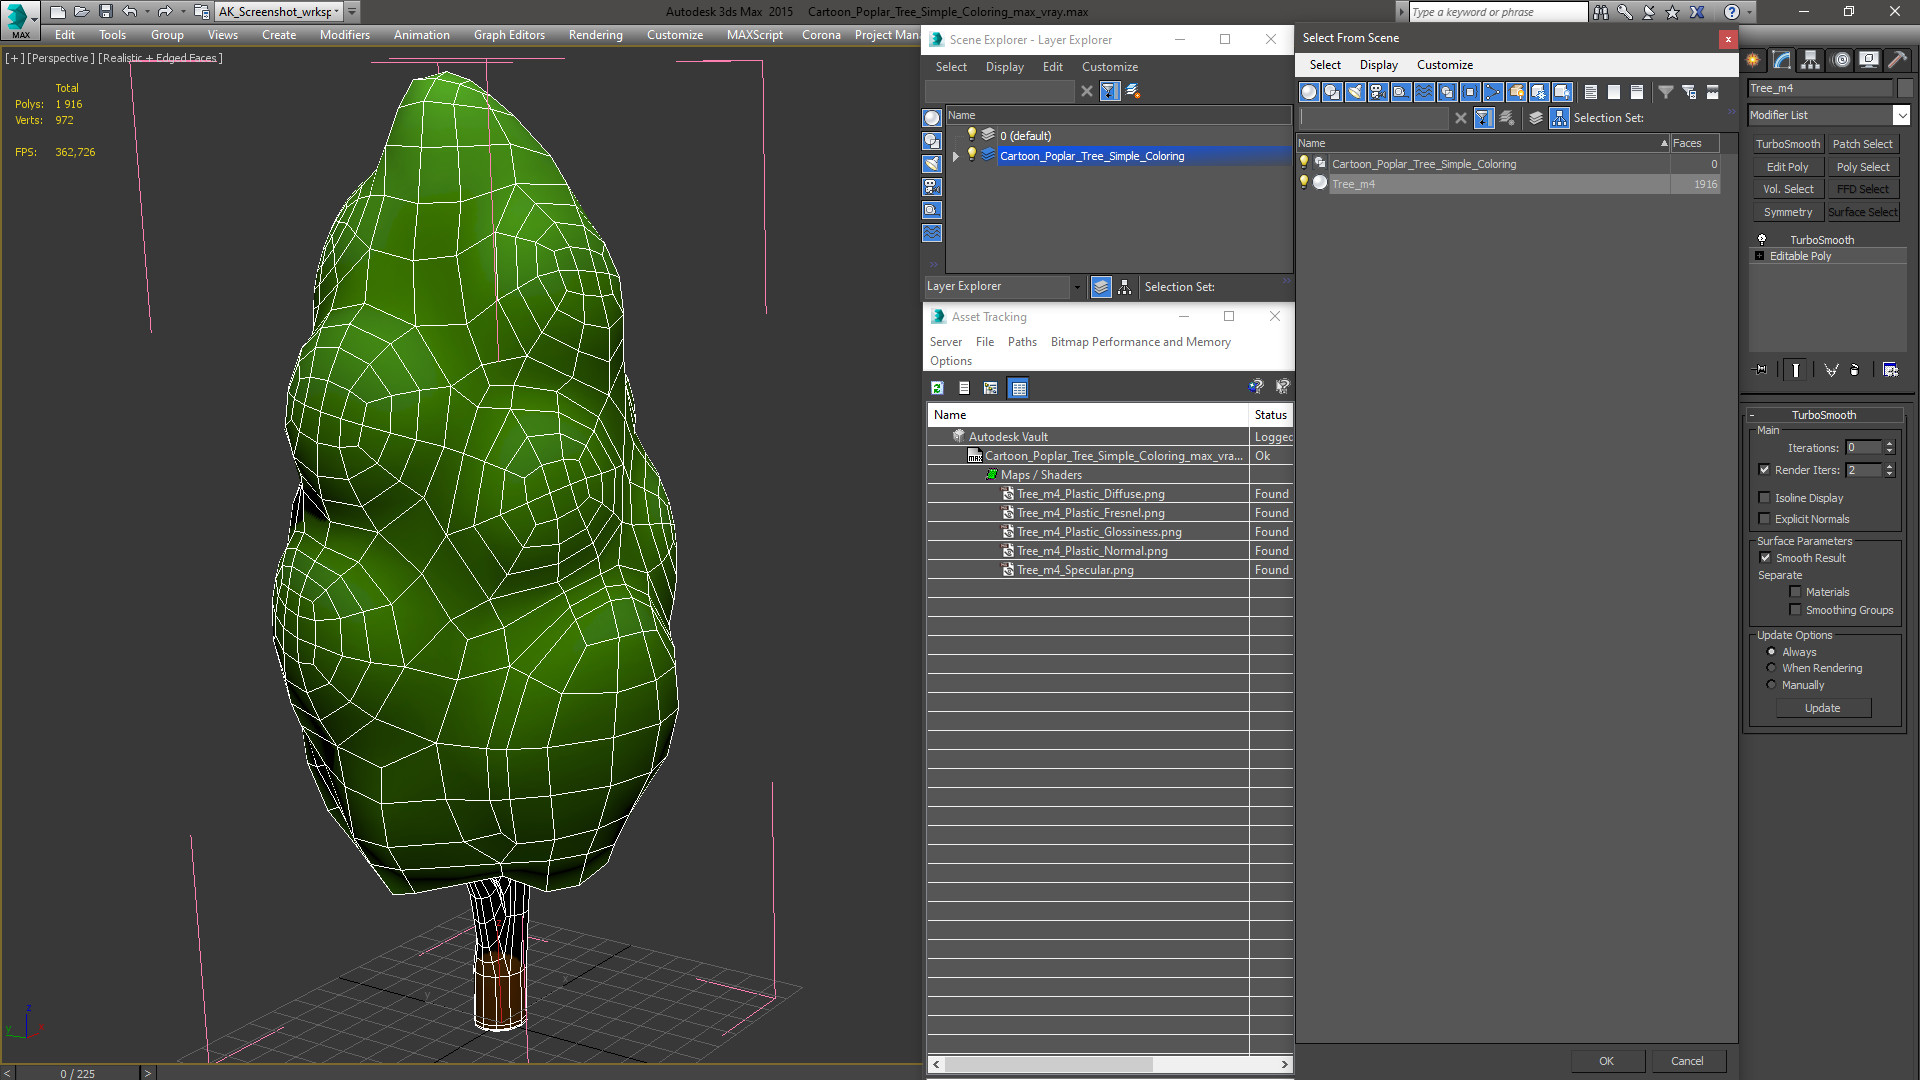The image size is (1920, 1080).
Task: Click Undo arrow in quick access toolbar
Action: [129, 12]
